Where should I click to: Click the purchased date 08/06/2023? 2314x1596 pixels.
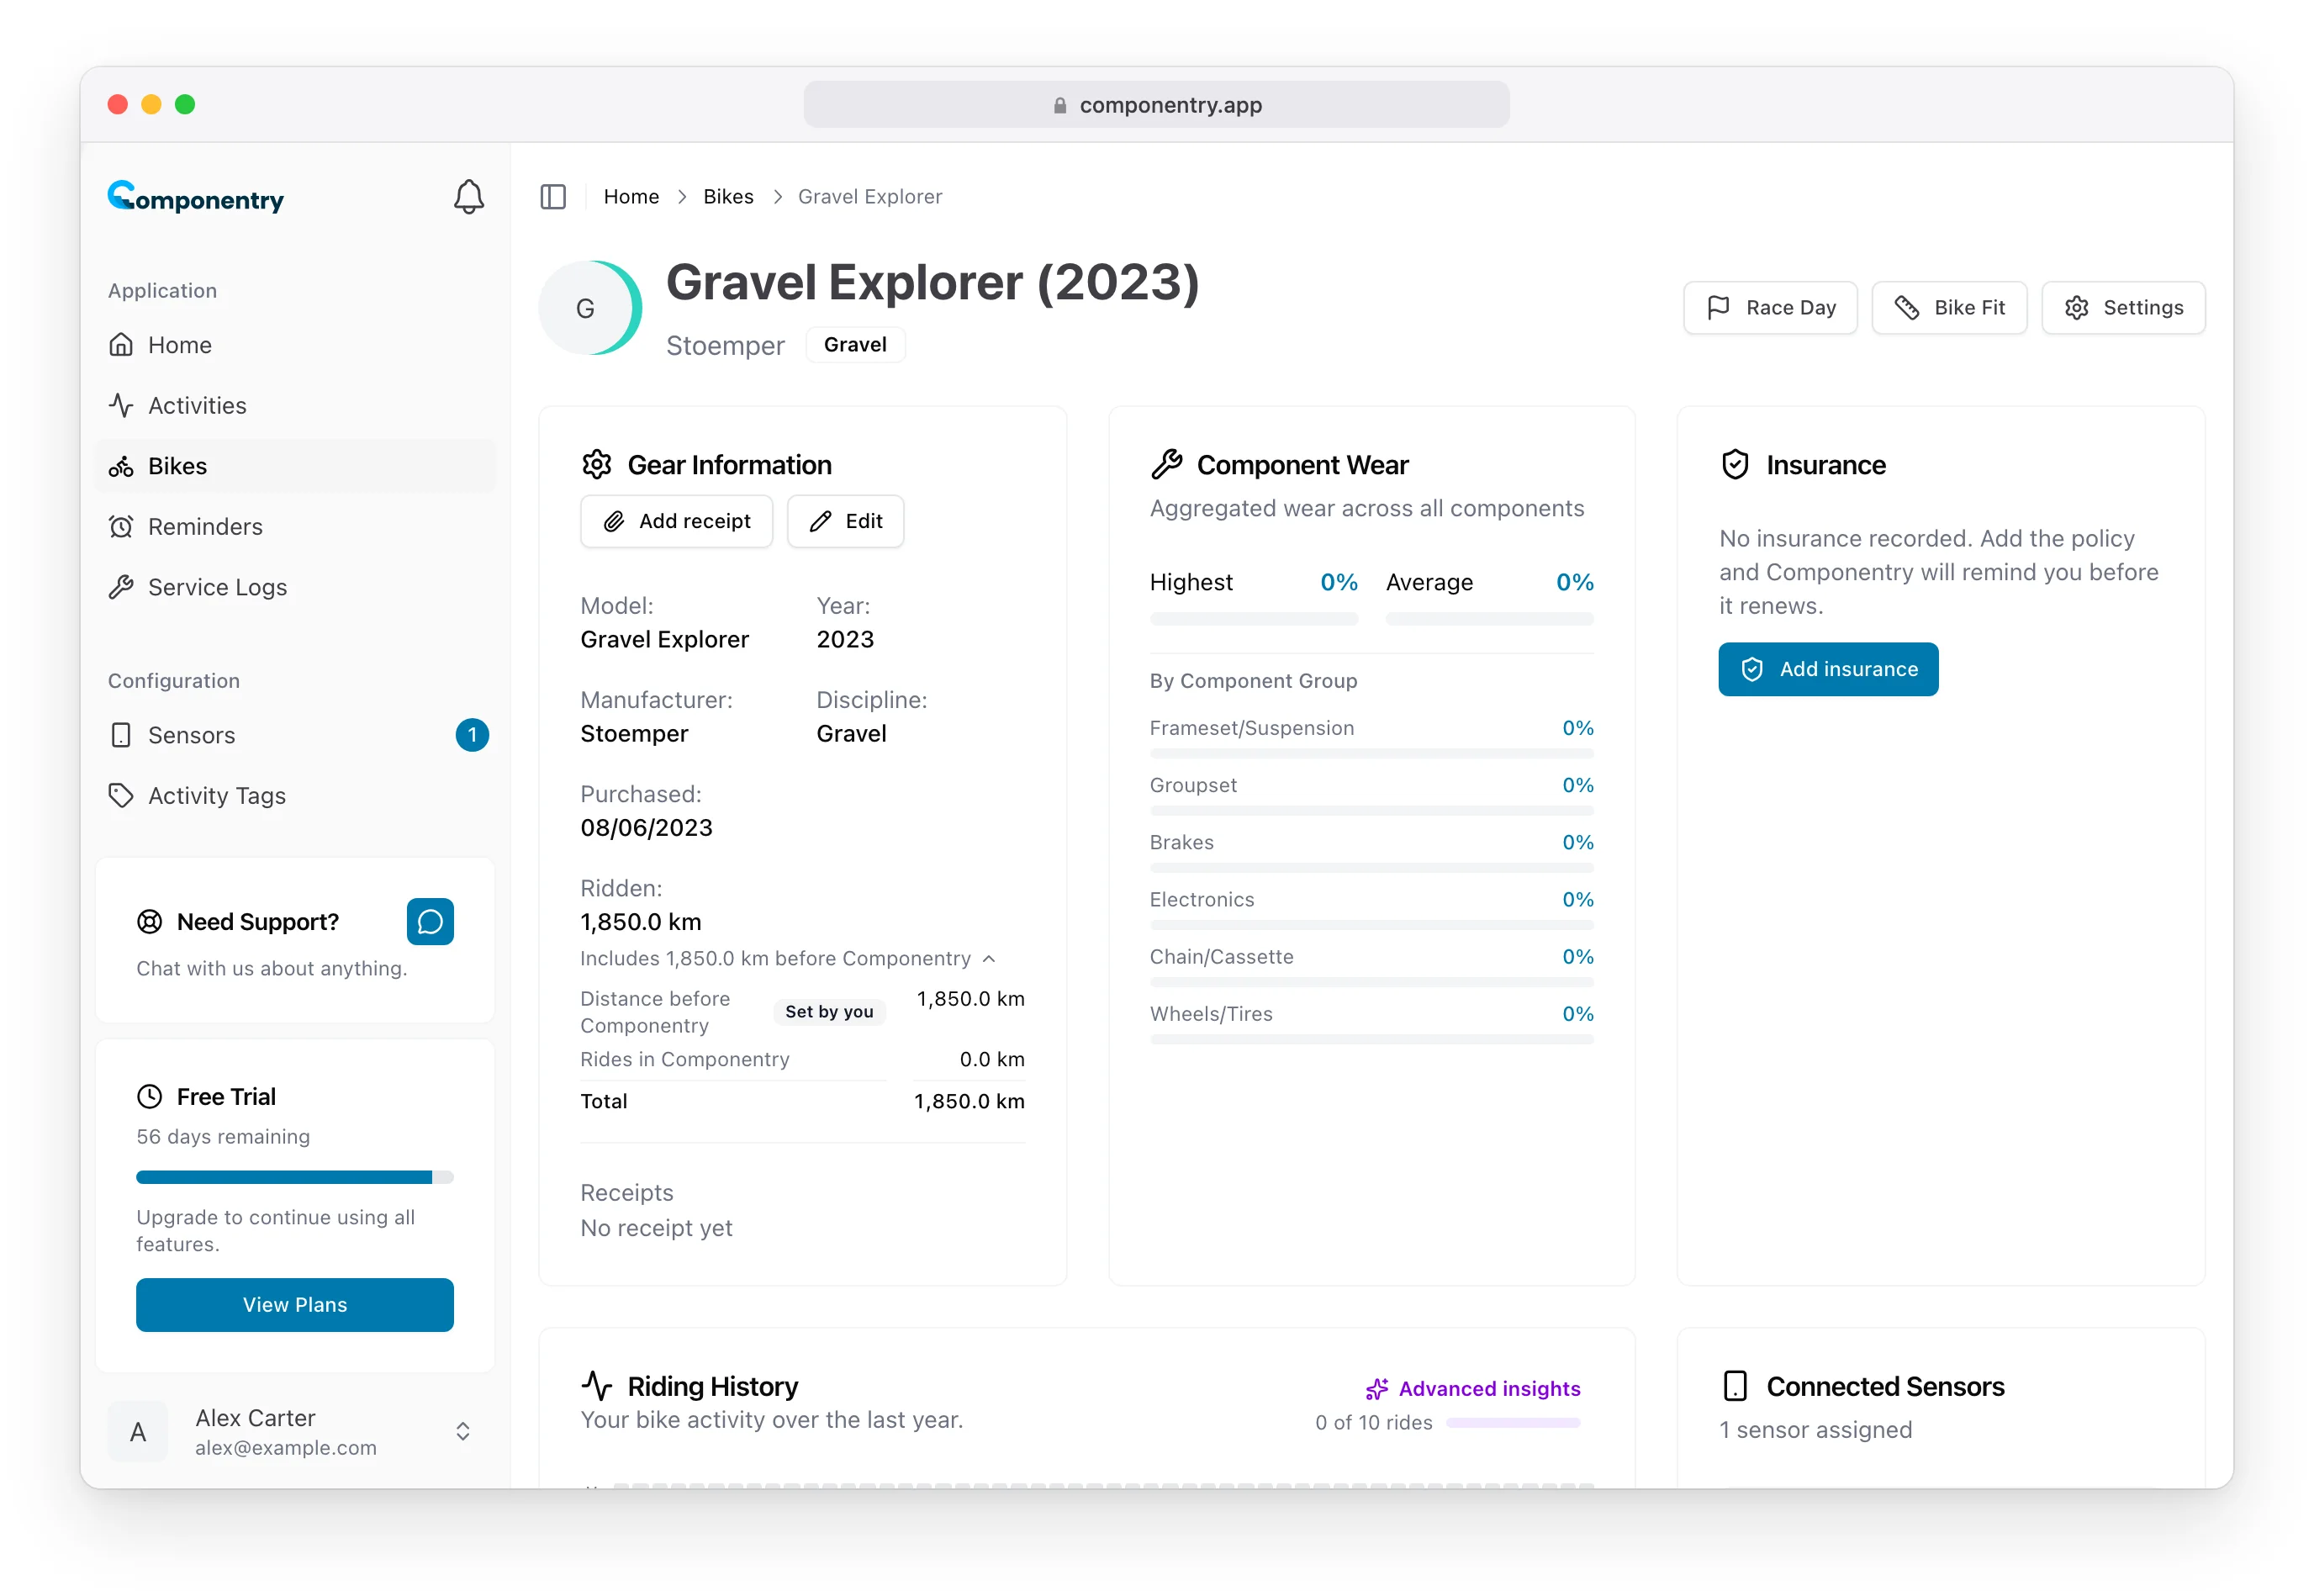pos(647,828)
